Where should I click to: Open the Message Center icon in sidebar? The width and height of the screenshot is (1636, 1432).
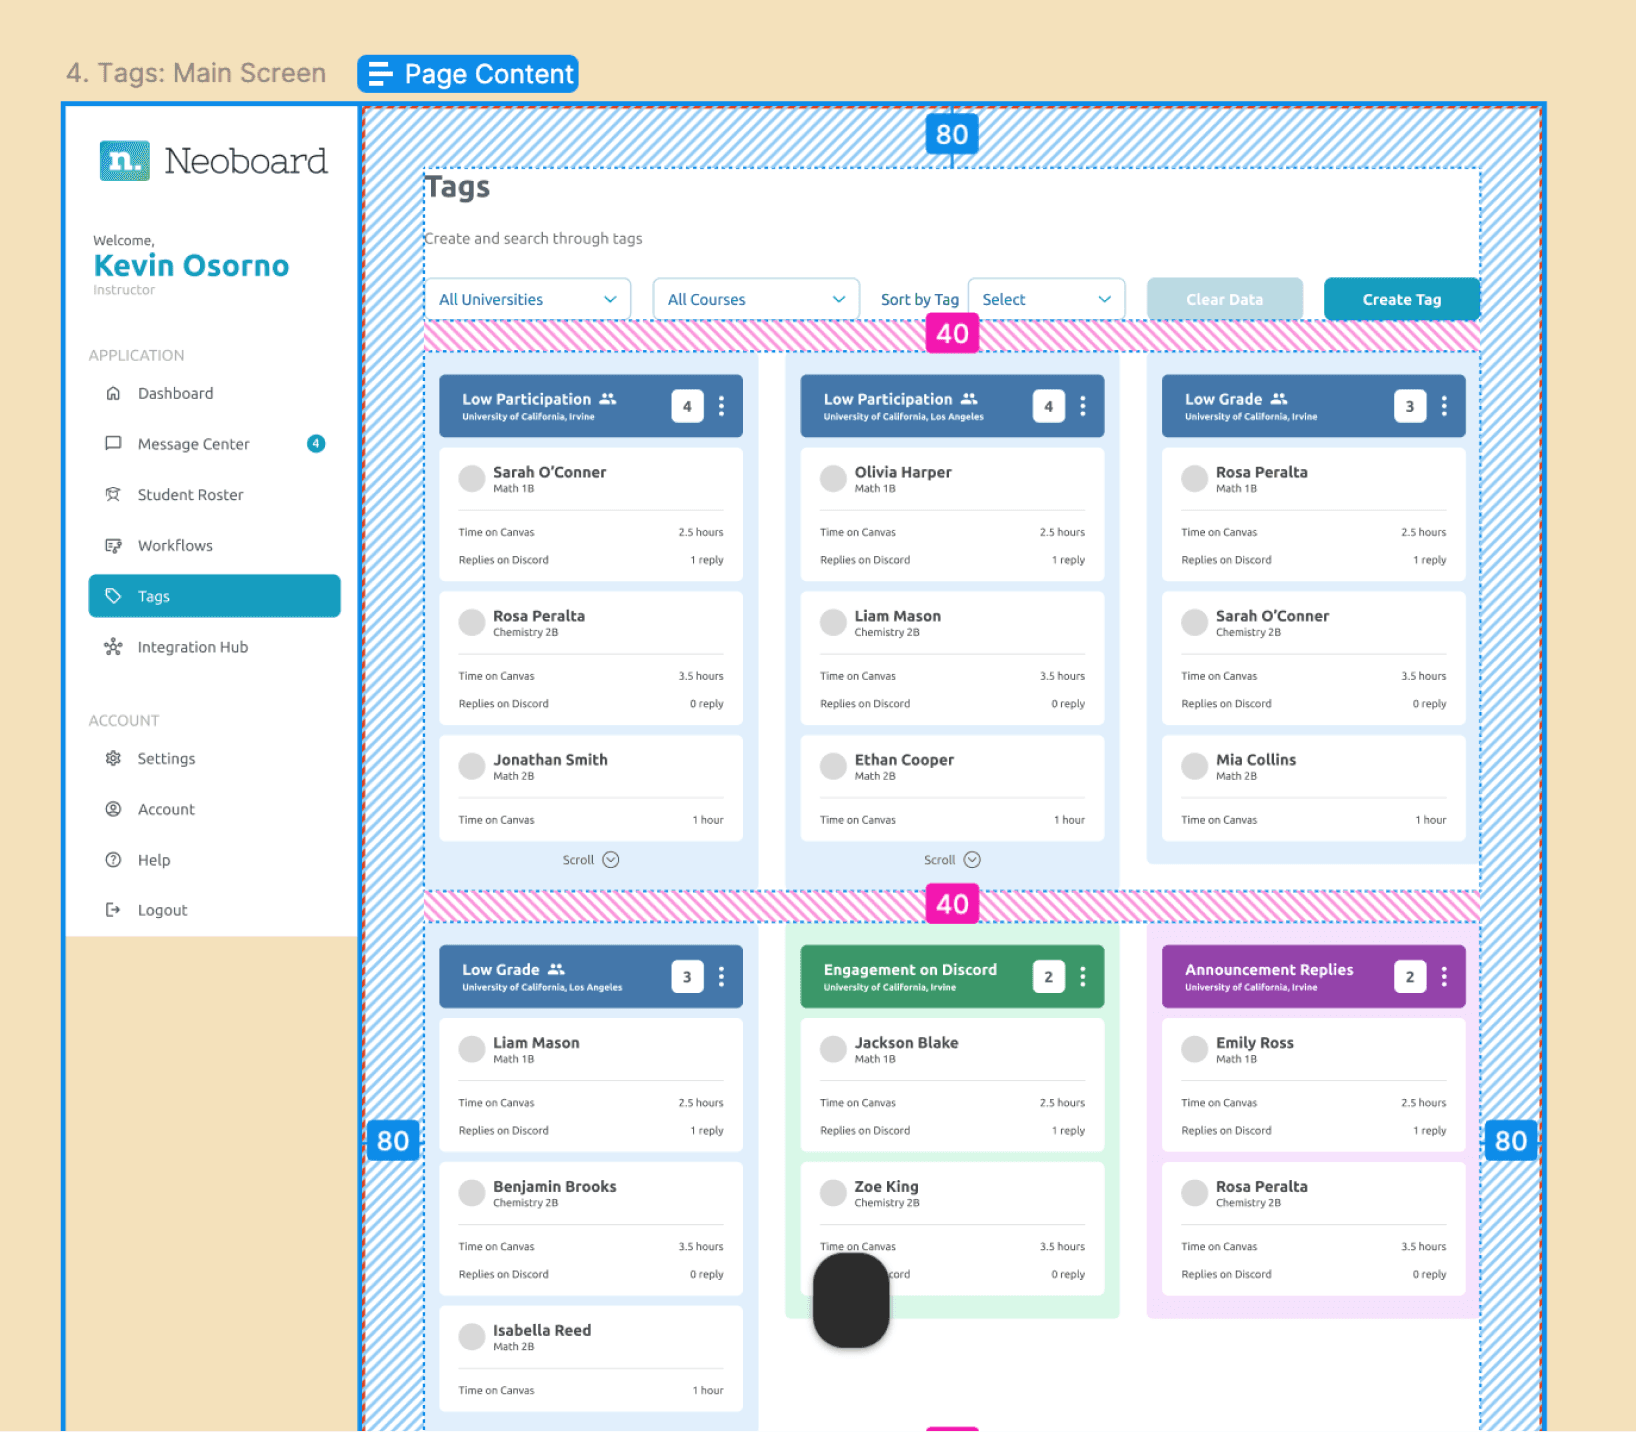pos(113,443)
